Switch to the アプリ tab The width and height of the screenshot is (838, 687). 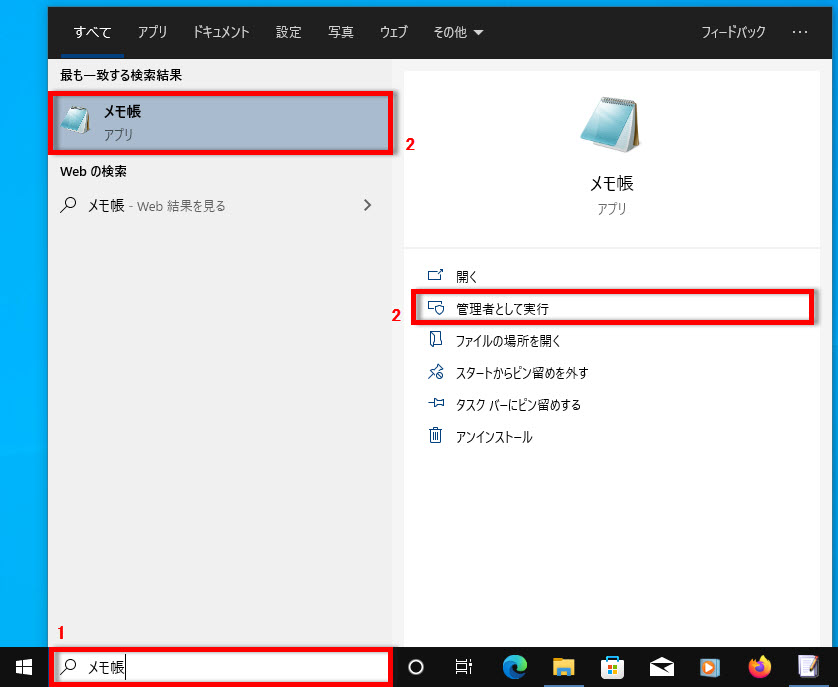[153, 32]
